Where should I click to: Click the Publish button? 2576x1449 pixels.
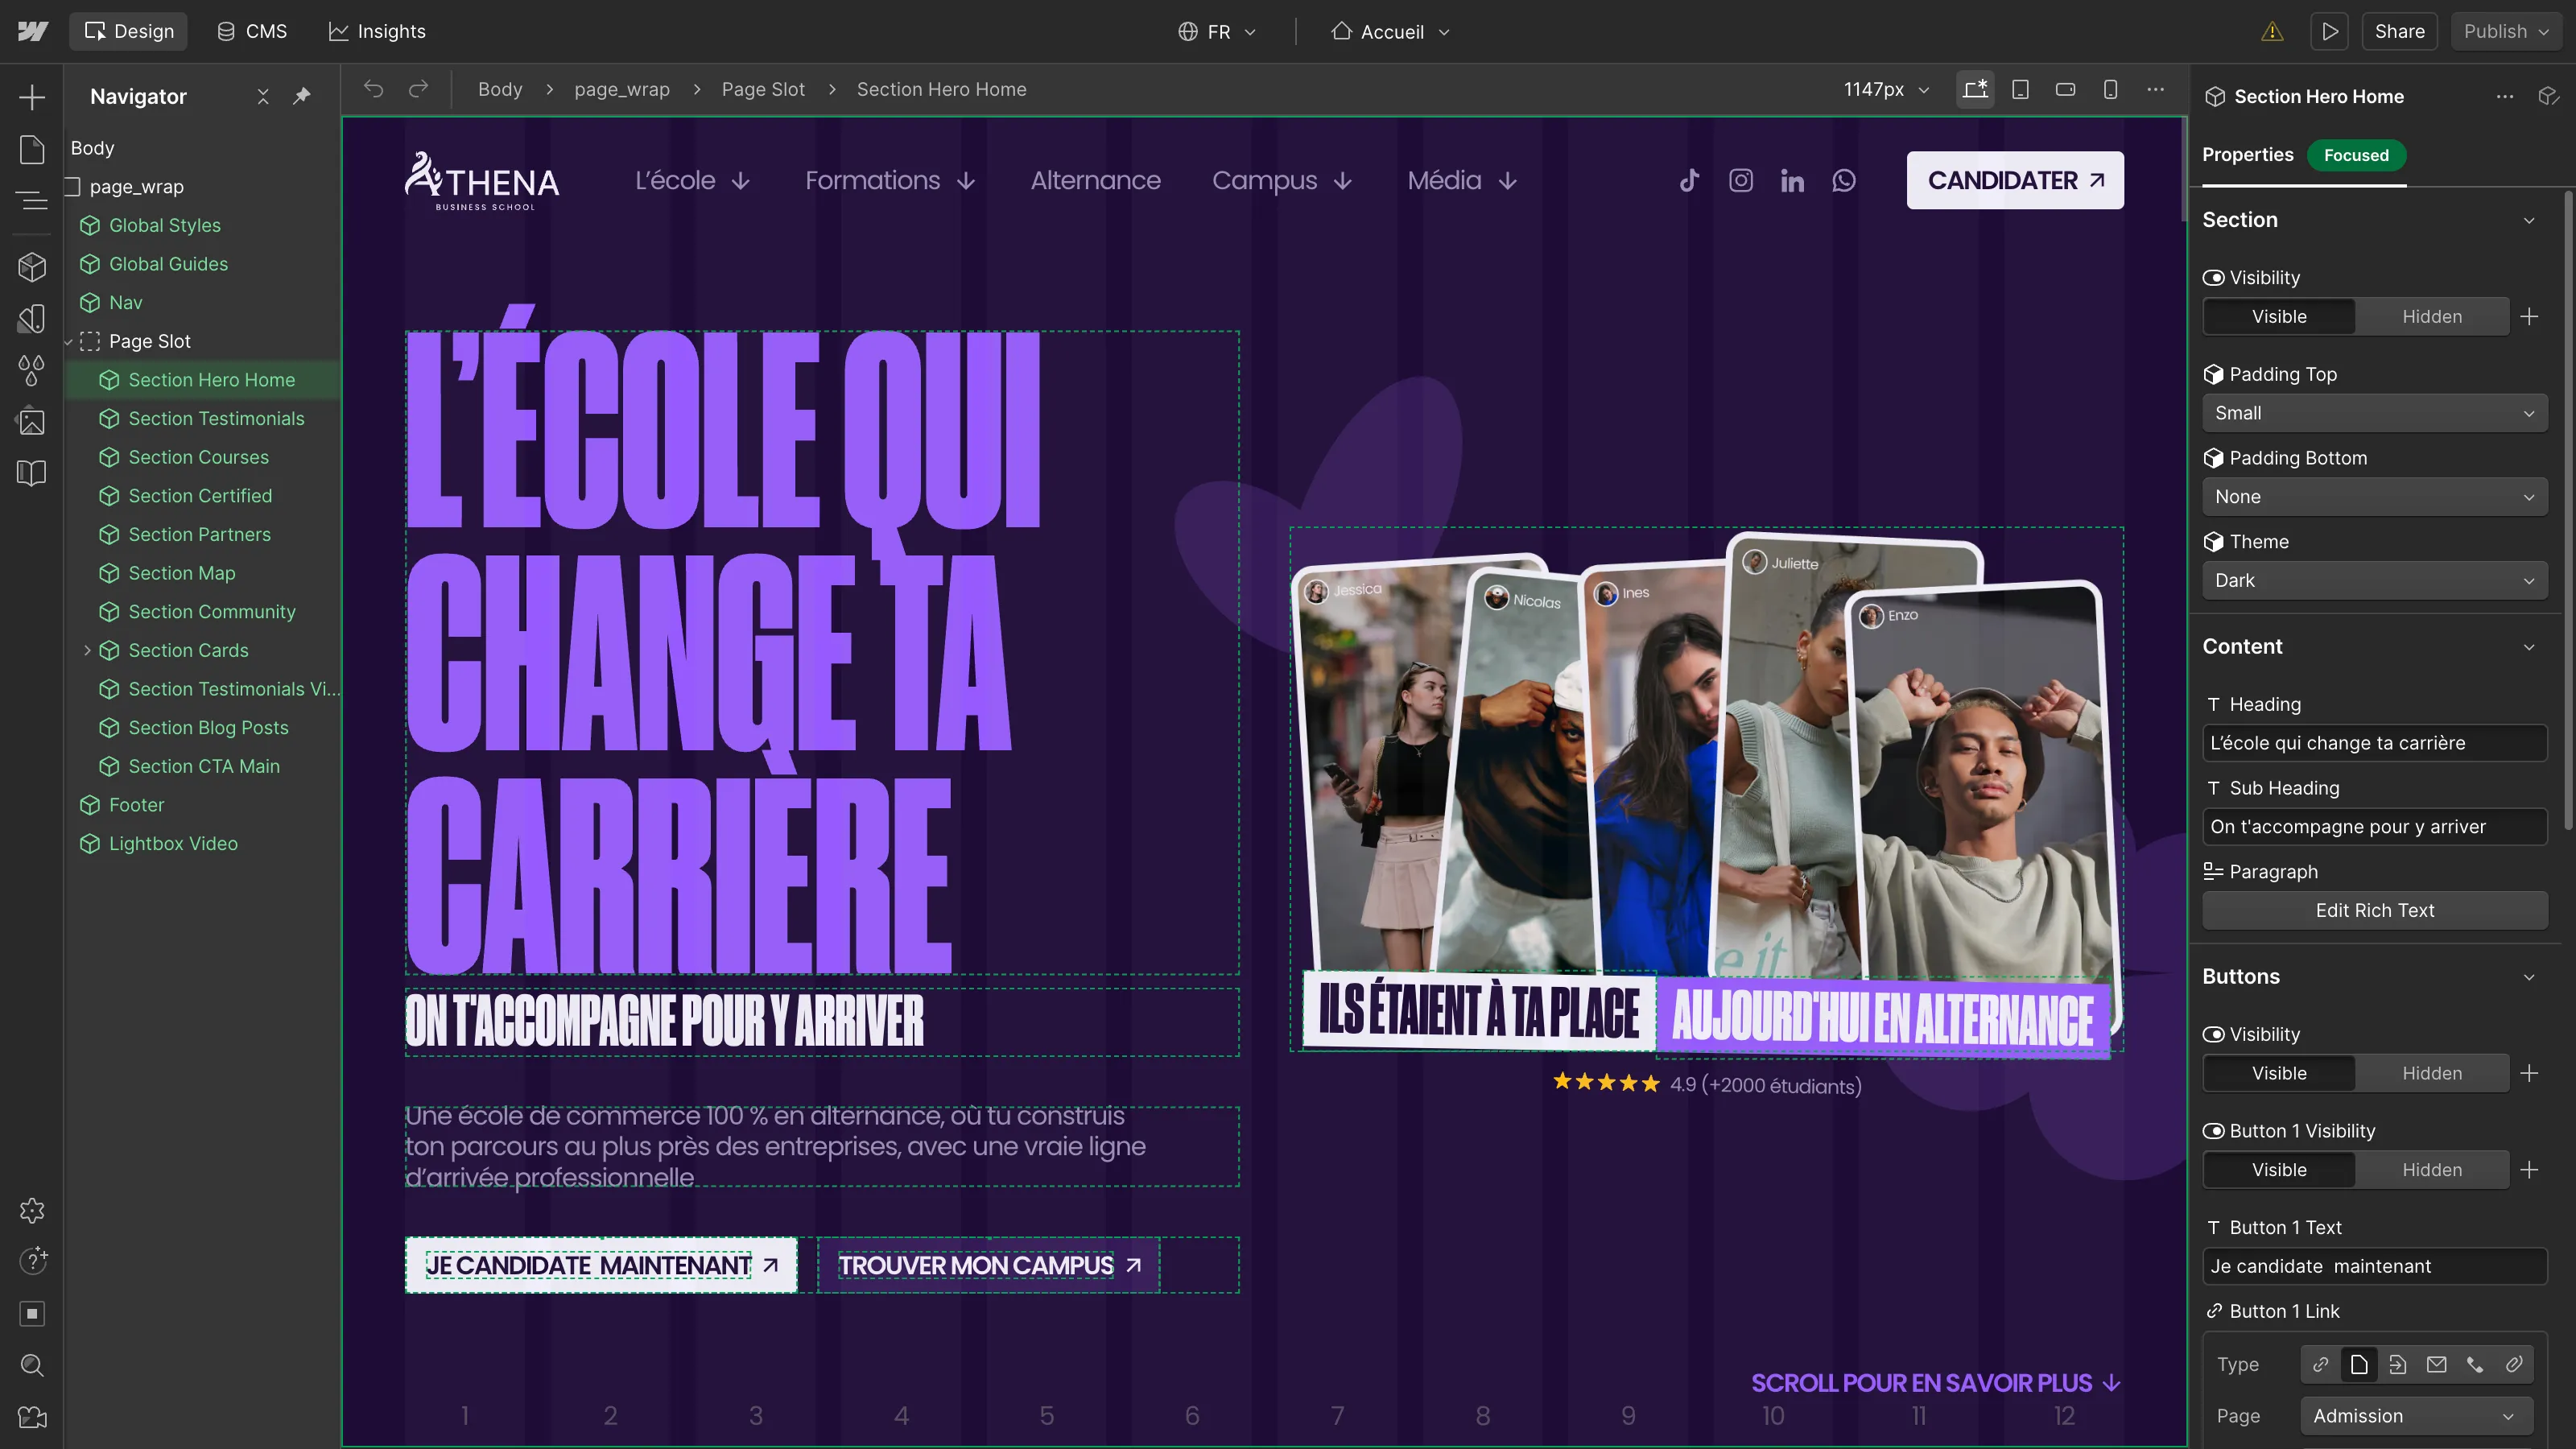click(2497, 31)
